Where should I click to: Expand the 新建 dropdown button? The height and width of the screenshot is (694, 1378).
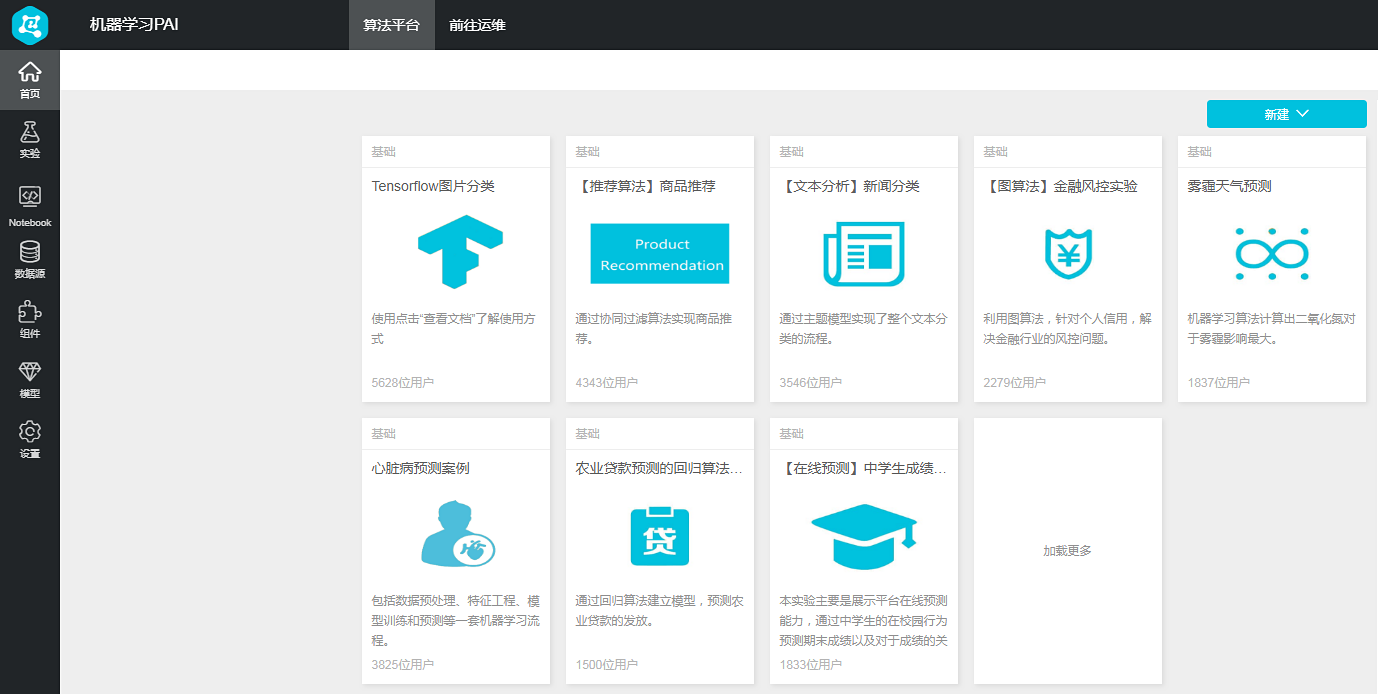coord(1286,114)
